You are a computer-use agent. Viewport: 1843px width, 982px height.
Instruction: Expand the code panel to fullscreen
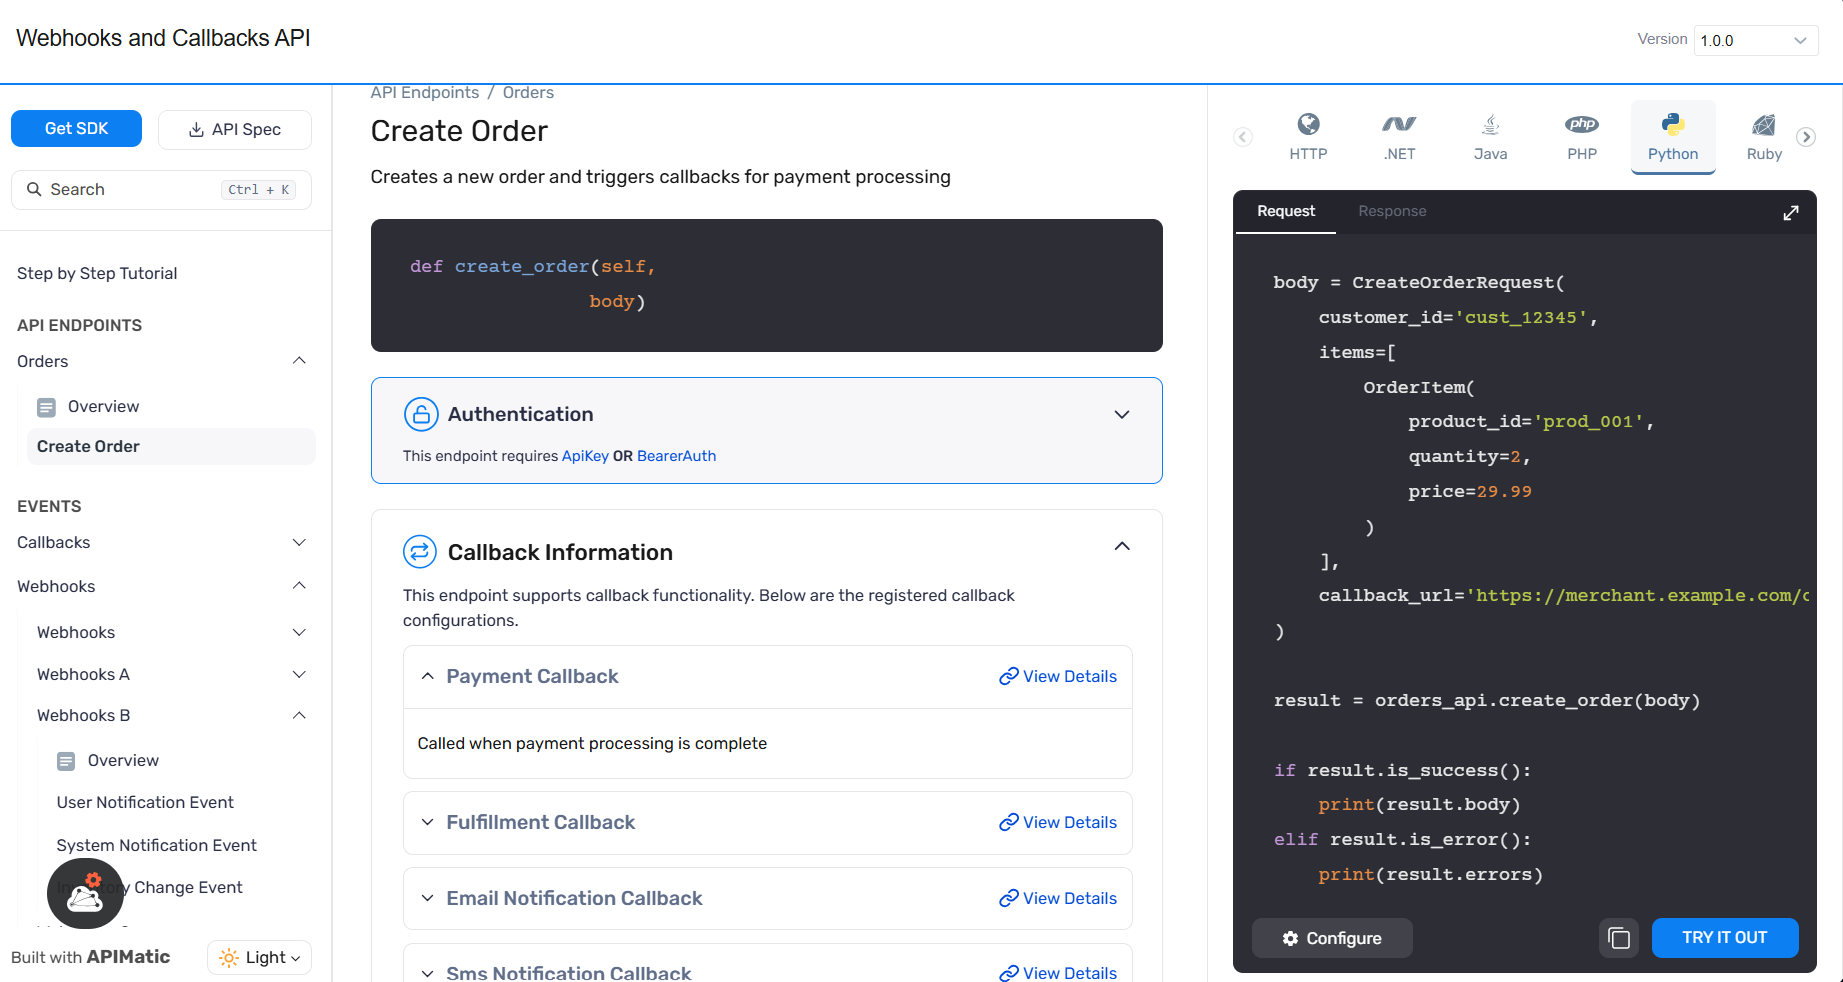click(x=1790, y=212)
